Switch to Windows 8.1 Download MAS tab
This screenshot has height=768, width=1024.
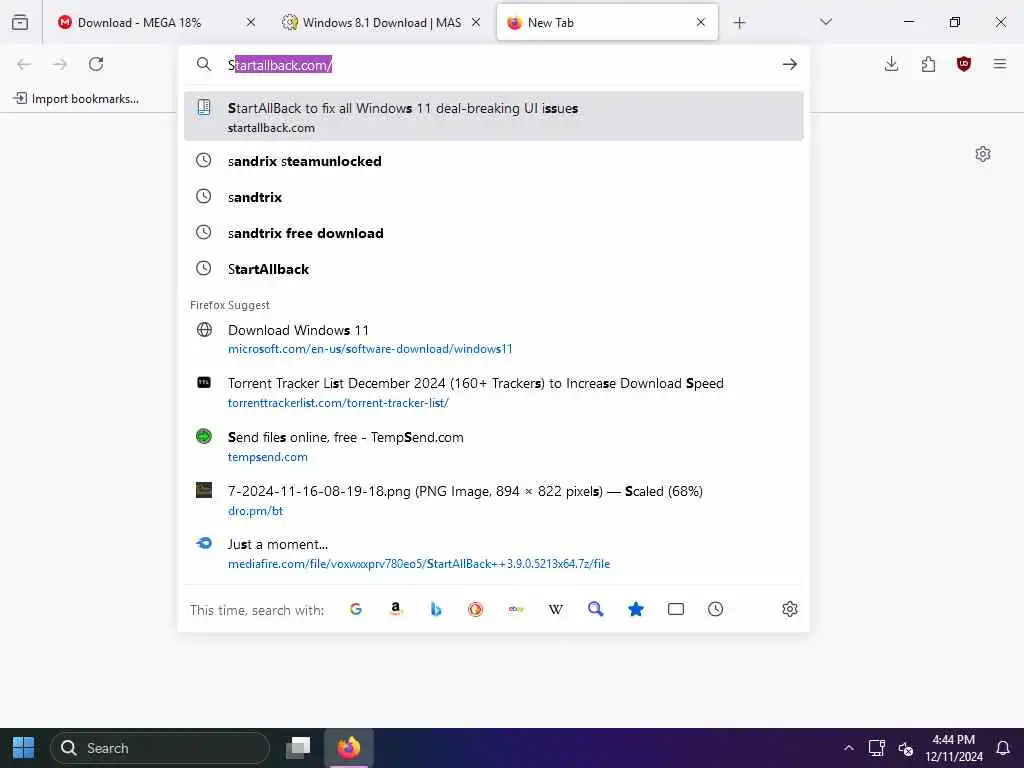point(382,22)
